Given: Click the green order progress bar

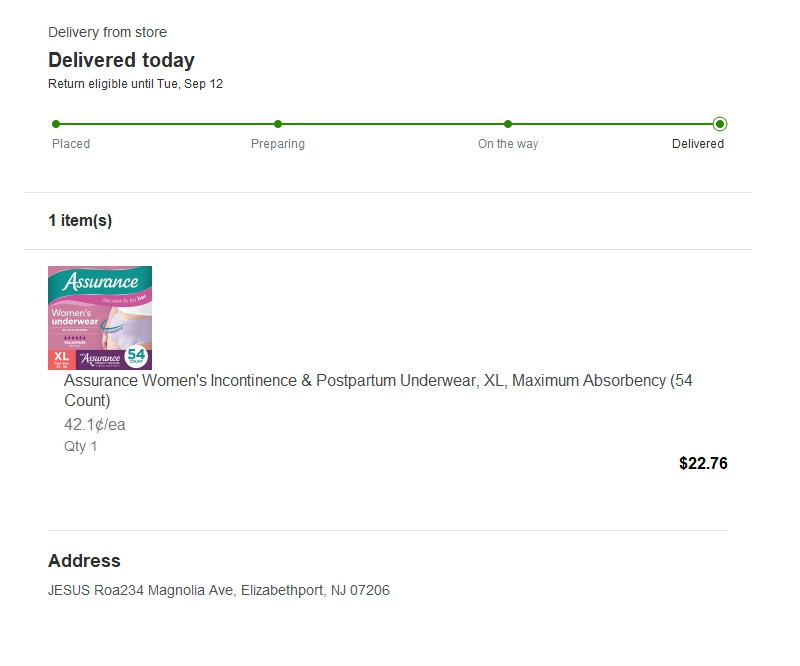Looking at the screenshot, I should [388, 124].
